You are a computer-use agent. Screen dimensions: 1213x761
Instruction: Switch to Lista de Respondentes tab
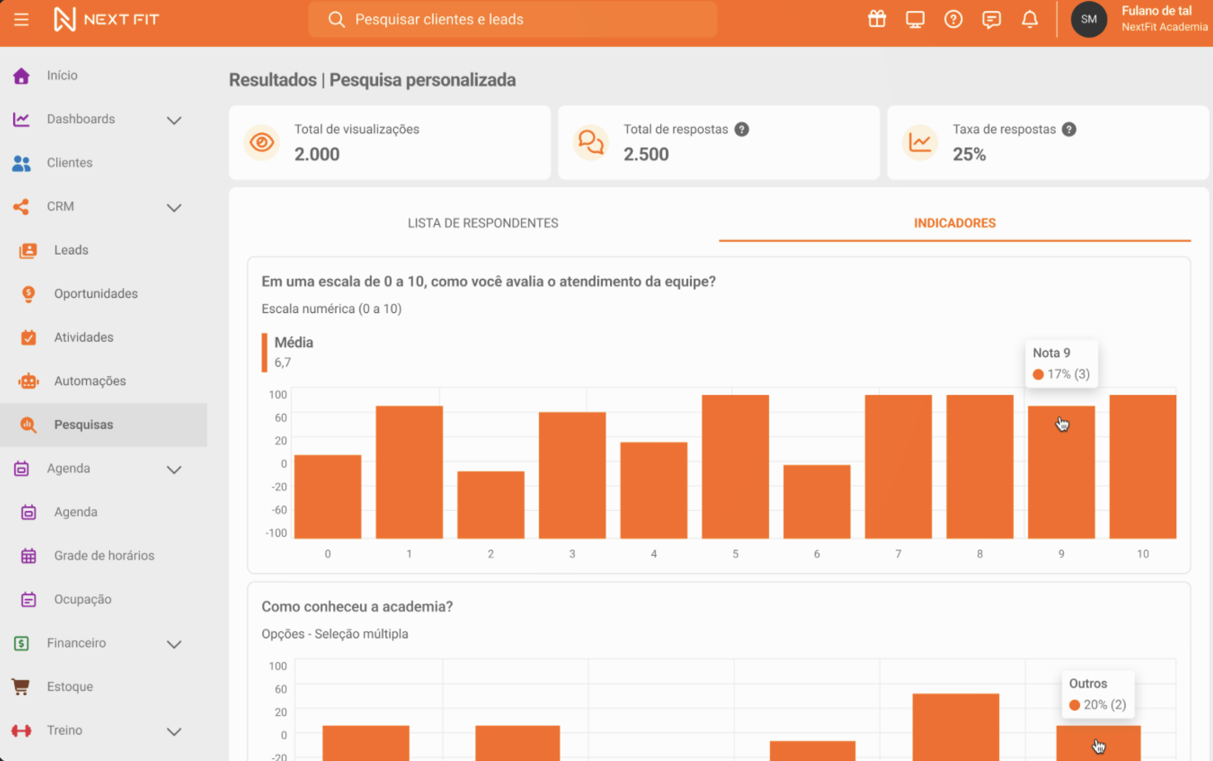tap(483, 223)
